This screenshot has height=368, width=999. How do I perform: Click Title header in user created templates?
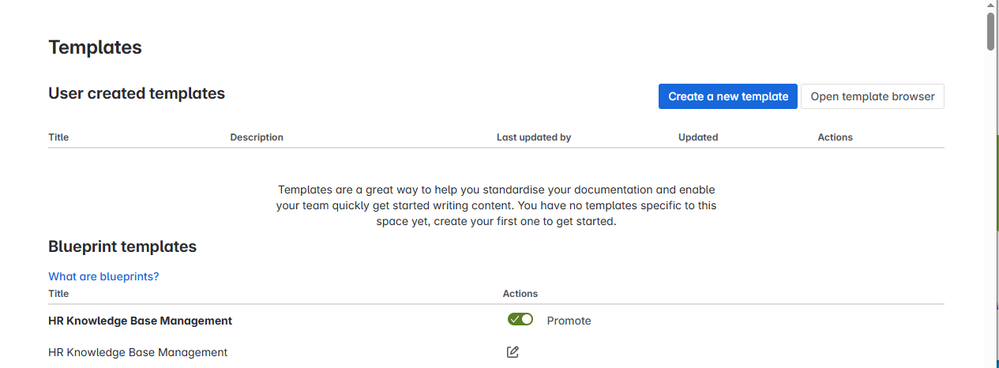59,137
